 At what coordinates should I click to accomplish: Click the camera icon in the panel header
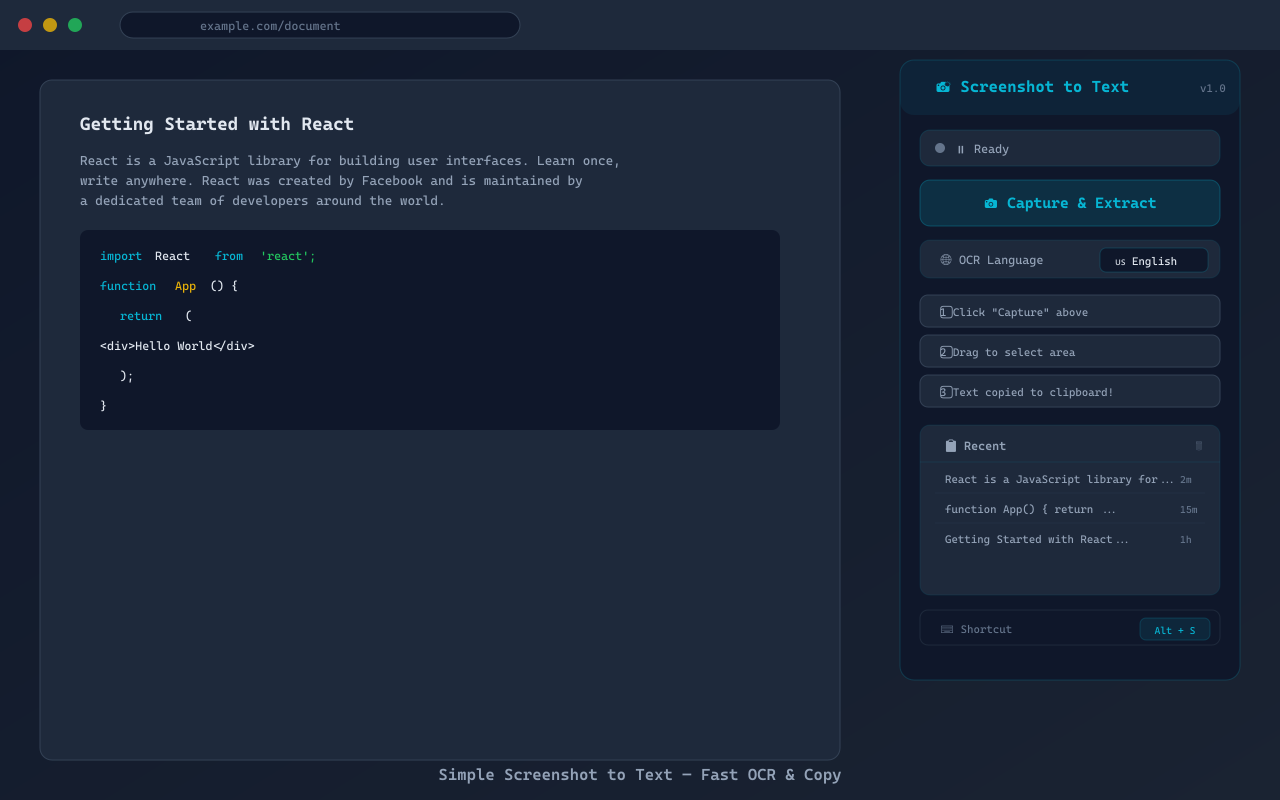tap(942, 87)
